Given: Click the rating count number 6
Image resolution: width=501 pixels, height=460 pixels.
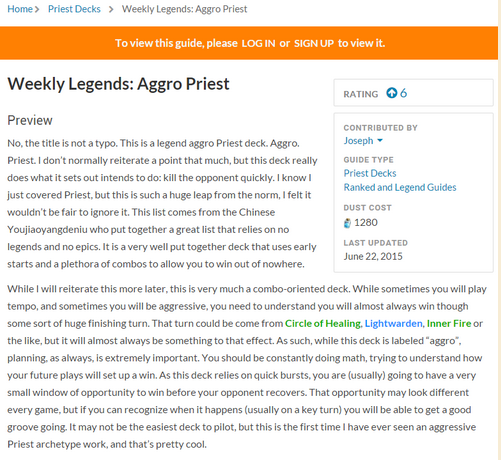Looking at the screenshot, I should 403,93.
